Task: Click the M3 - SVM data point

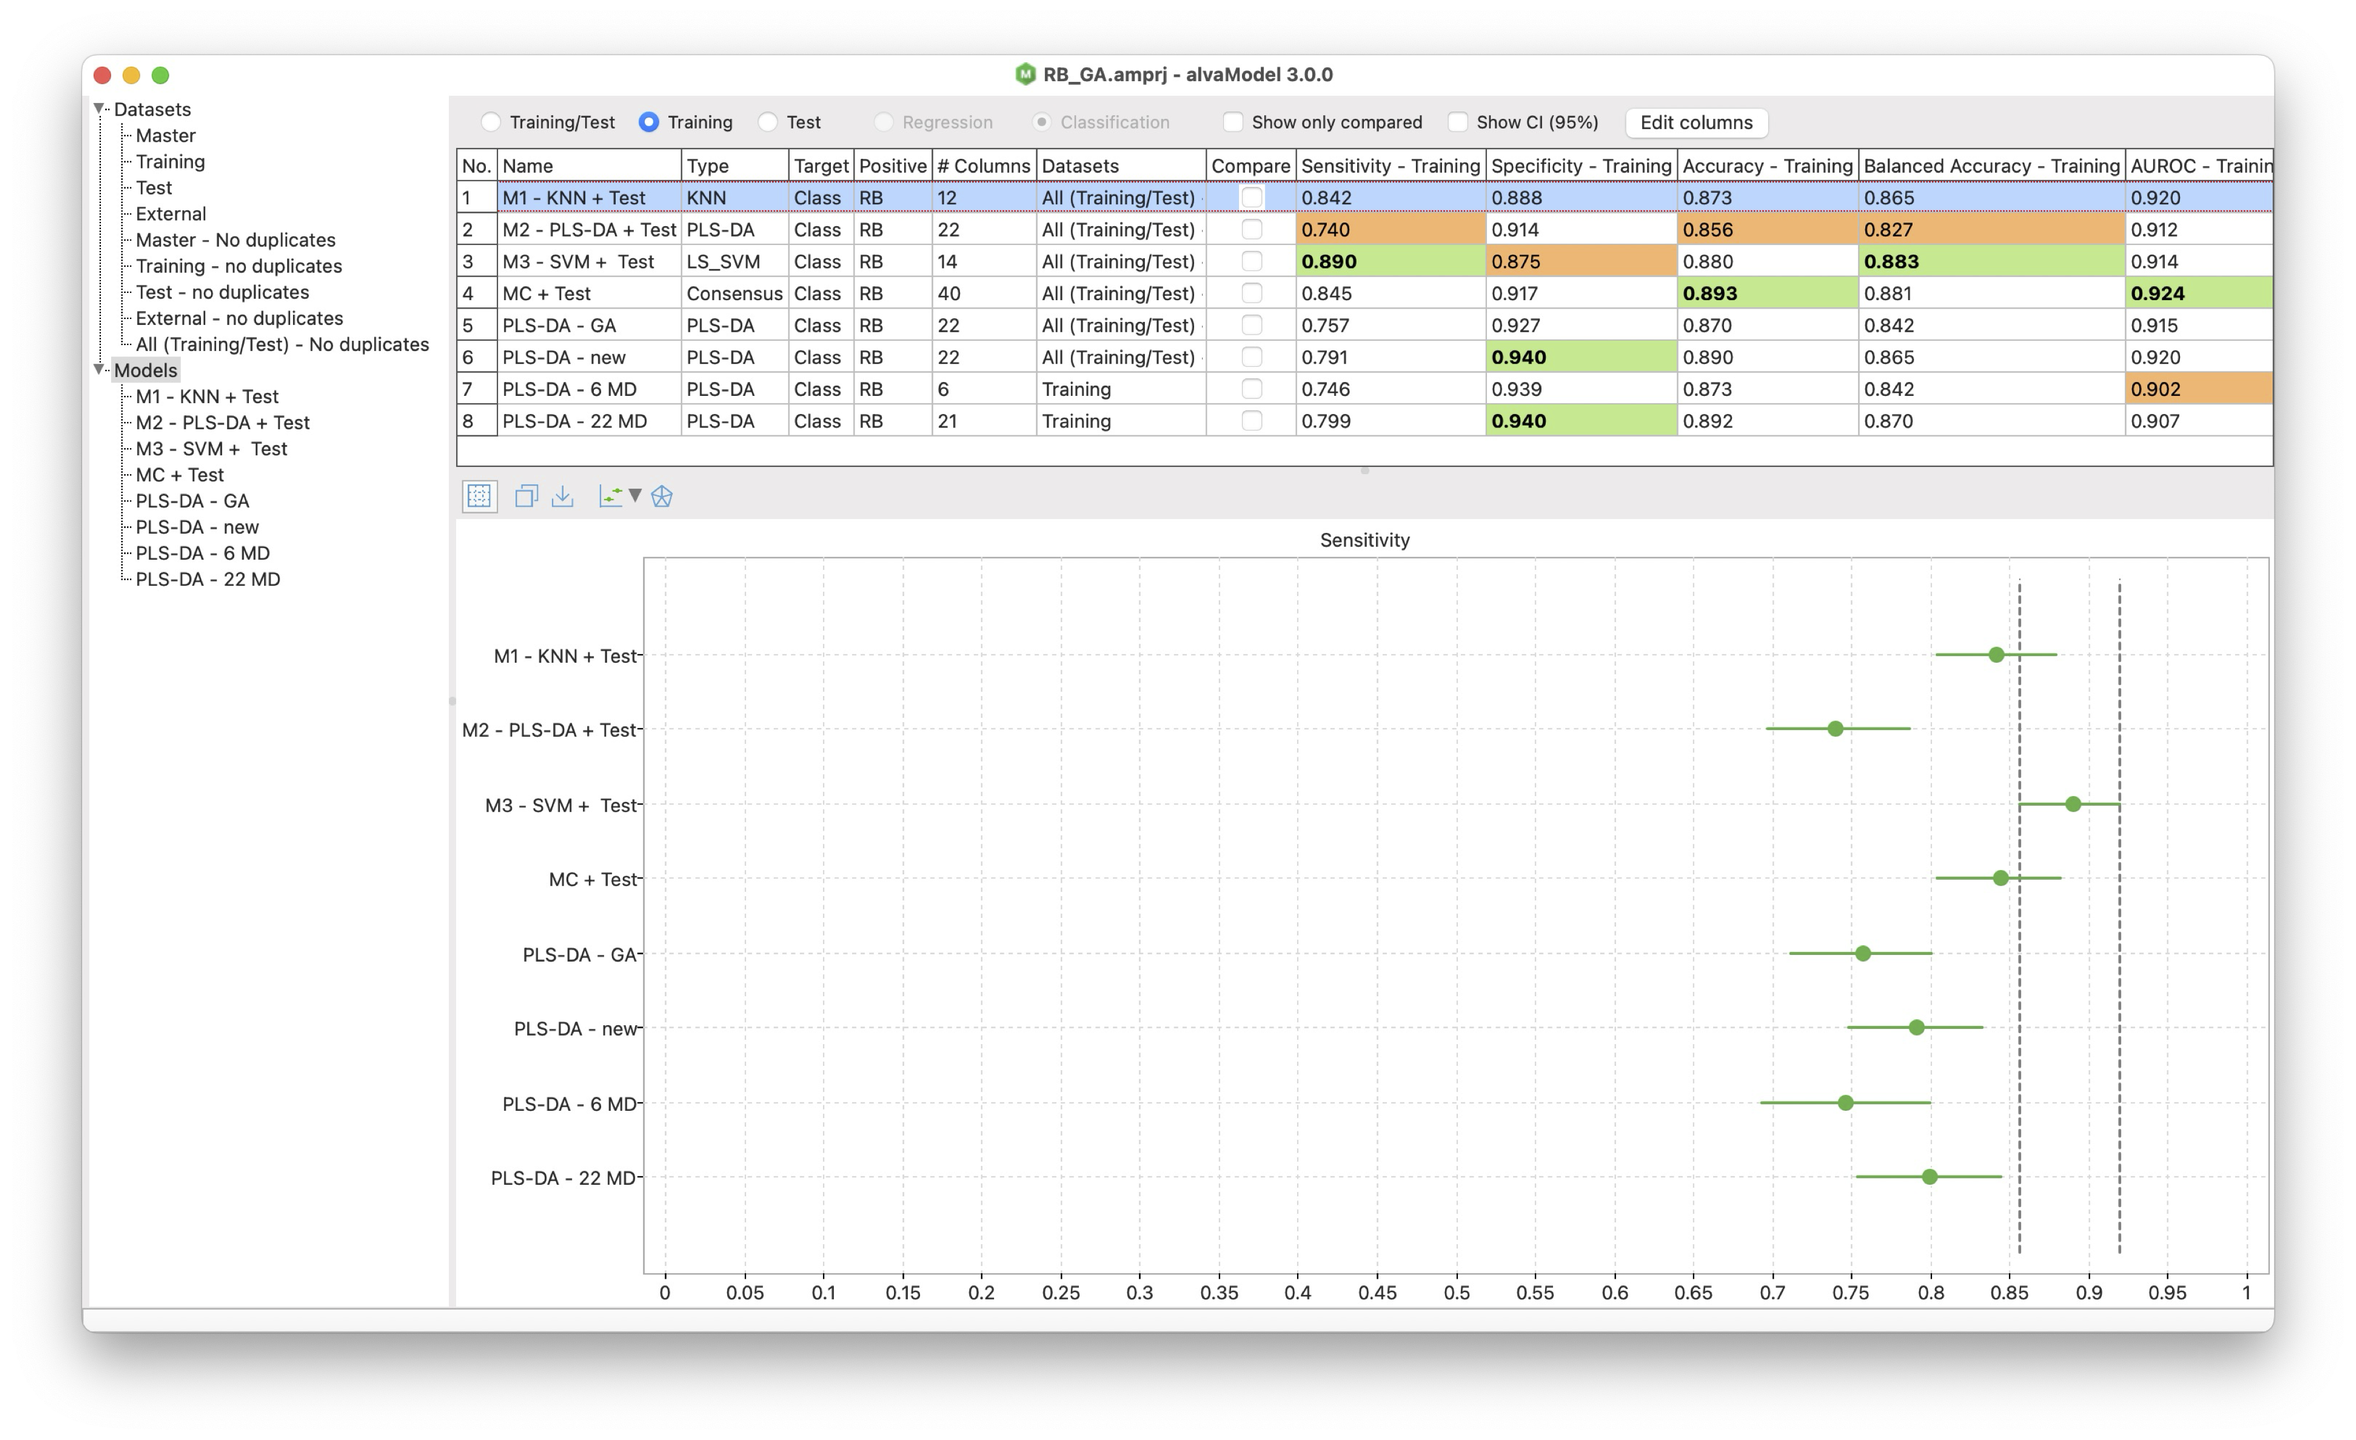Action: [x=2073, y=804]
